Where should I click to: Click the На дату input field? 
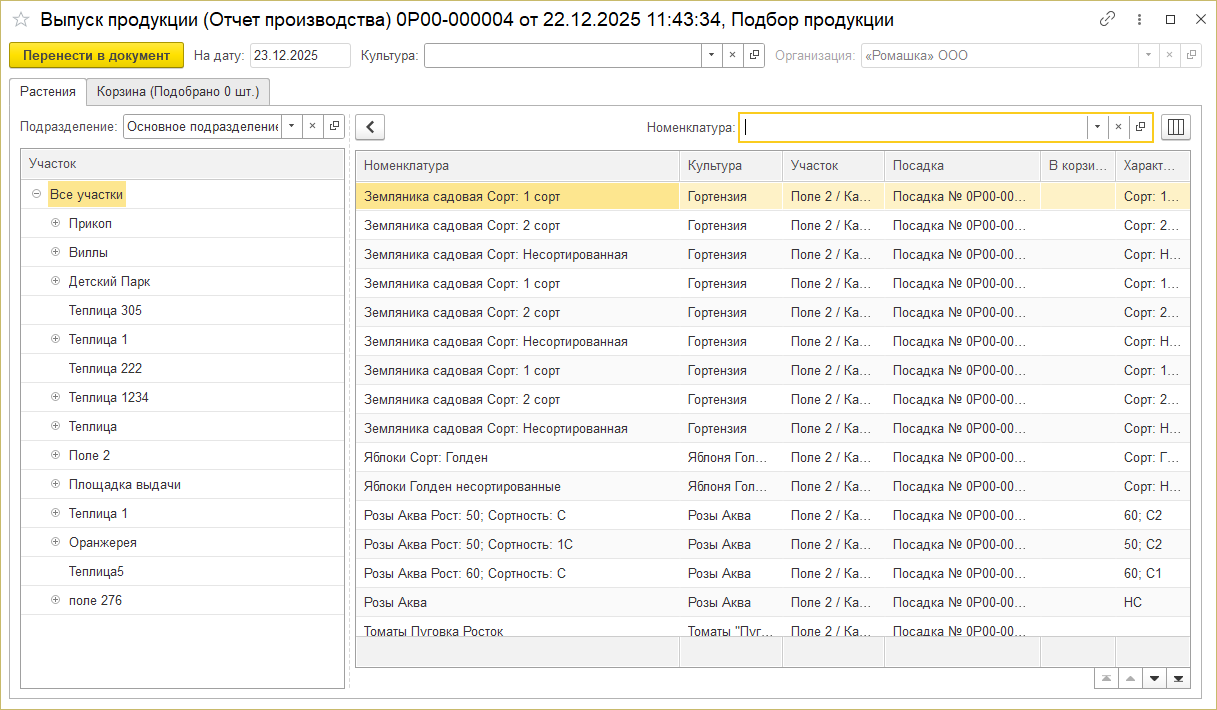pyautogui.click(x=299, y=56)
